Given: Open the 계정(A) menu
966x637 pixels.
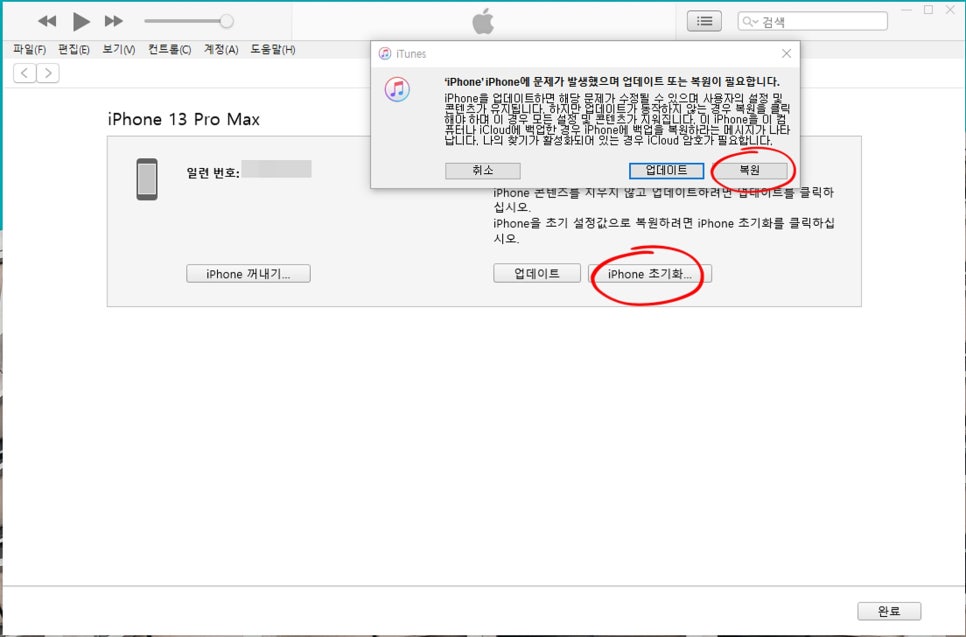Looking at the screenshot, I should coord(221,49).
